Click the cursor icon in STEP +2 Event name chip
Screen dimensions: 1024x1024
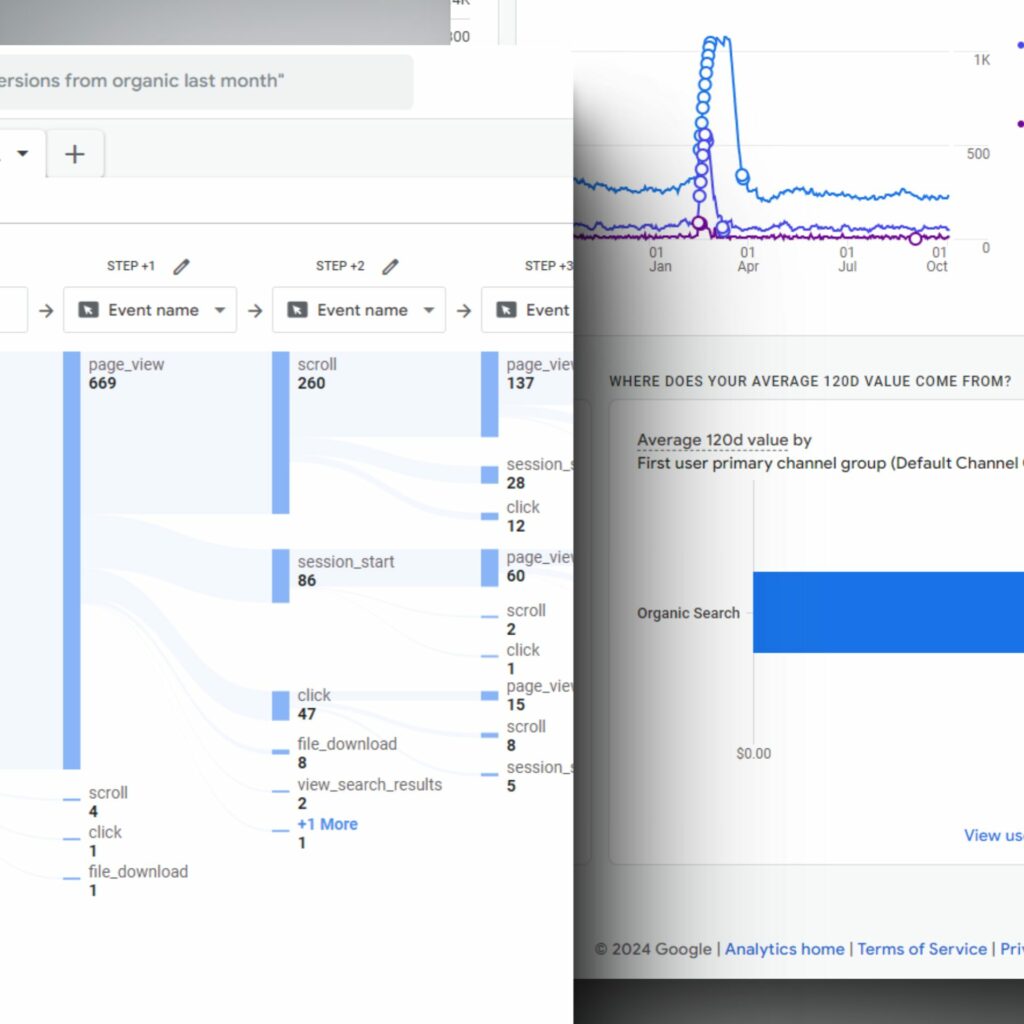300,310
